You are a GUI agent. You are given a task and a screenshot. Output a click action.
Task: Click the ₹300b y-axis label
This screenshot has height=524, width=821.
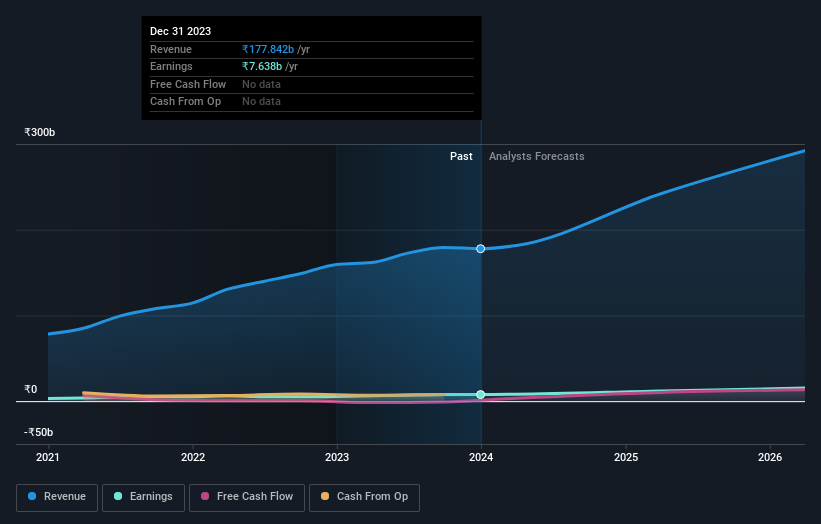point(39,132)
